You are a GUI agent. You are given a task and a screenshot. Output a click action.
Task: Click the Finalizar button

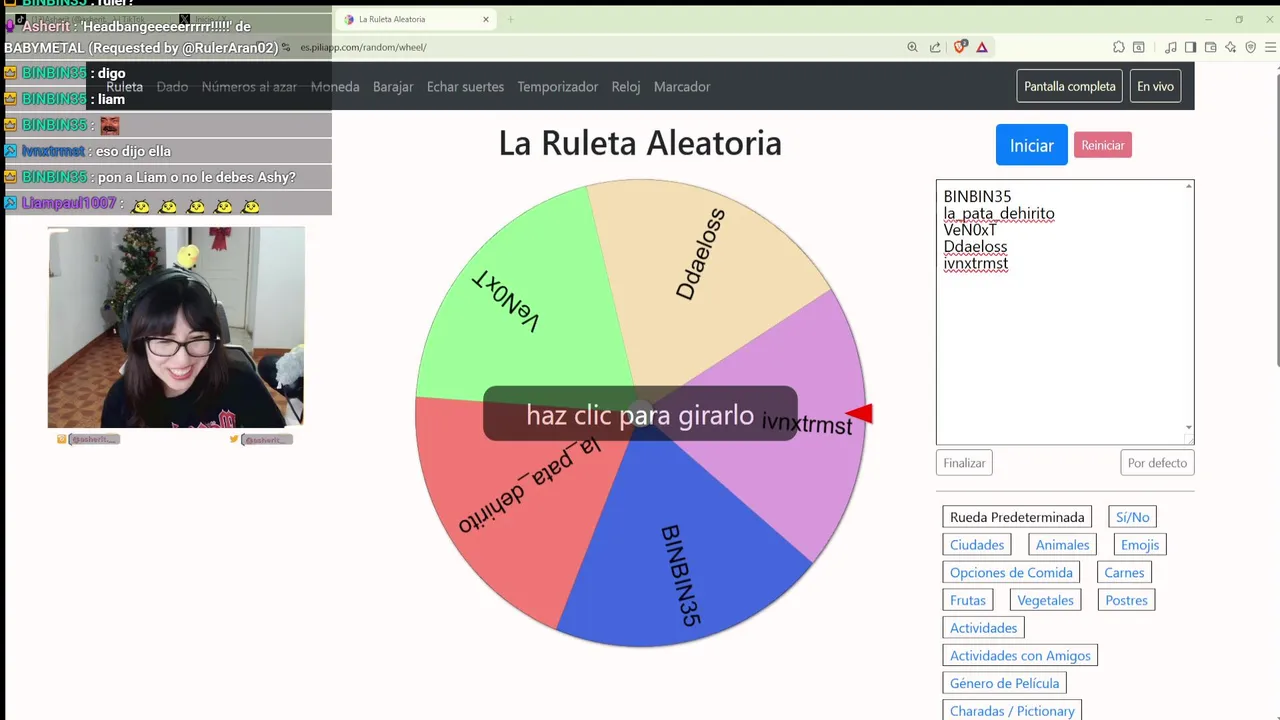tap(965, 463)
